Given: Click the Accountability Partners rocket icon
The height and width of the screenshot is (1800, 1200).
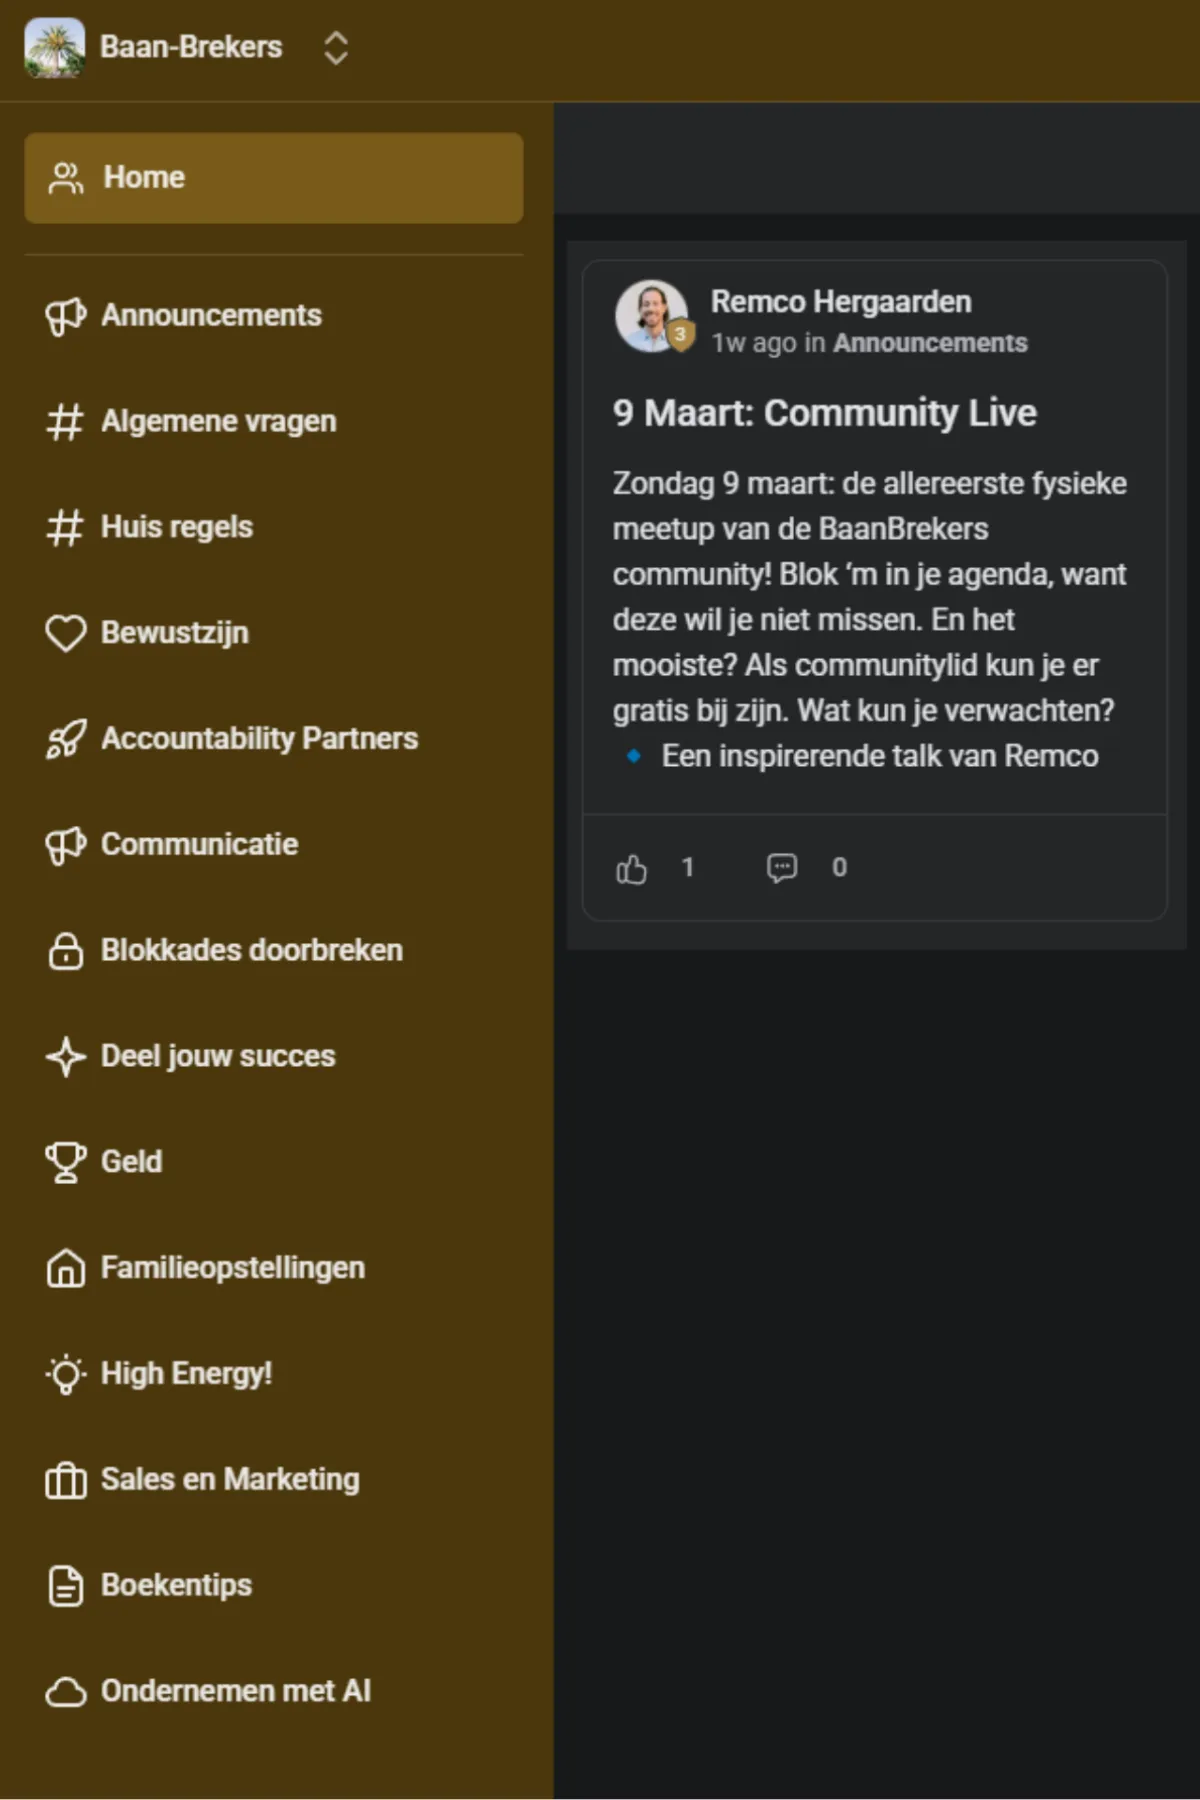Looking at the screenshot, I should [66, 739].
